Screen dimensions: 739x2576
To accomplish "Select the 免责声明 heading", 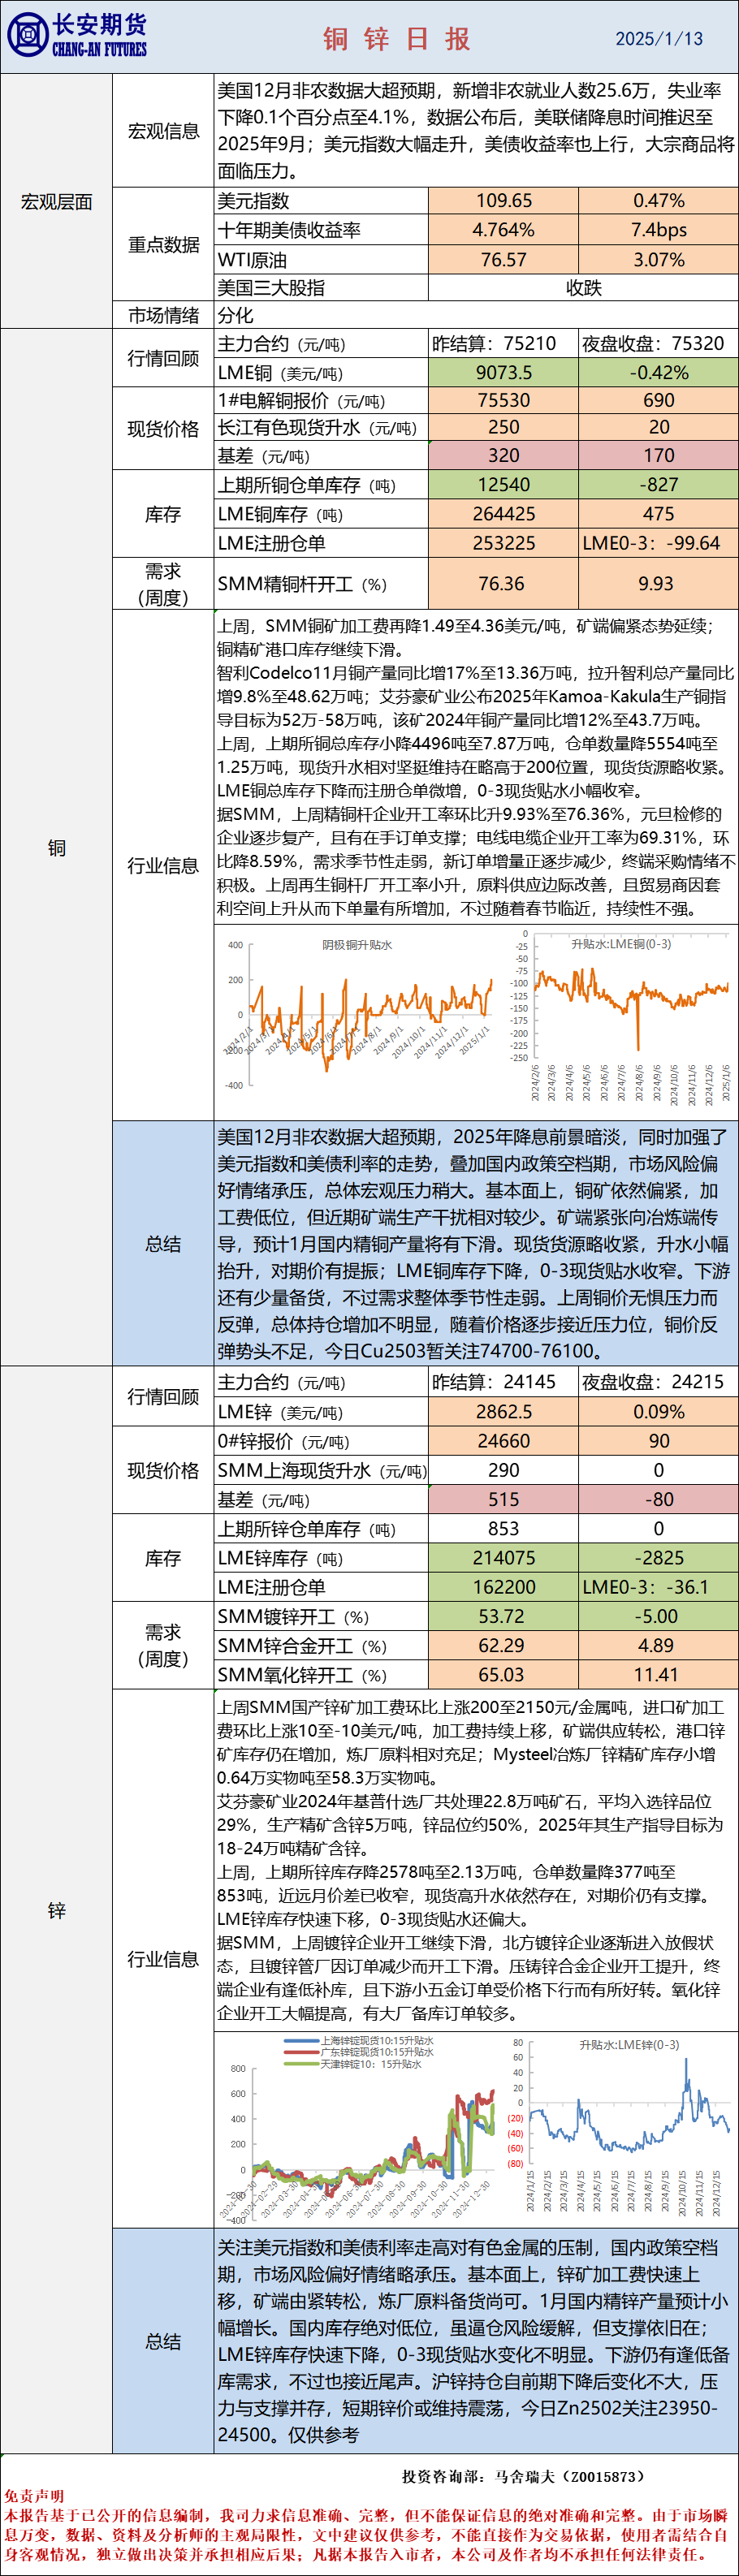I will click(33, 2497).
